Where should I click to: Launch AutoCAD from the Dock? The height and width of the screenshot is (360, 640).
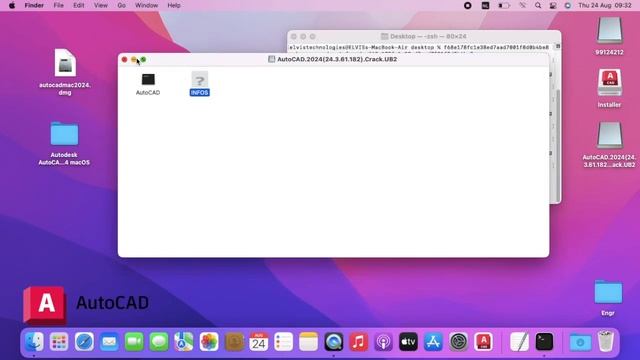tap(483, 342)
